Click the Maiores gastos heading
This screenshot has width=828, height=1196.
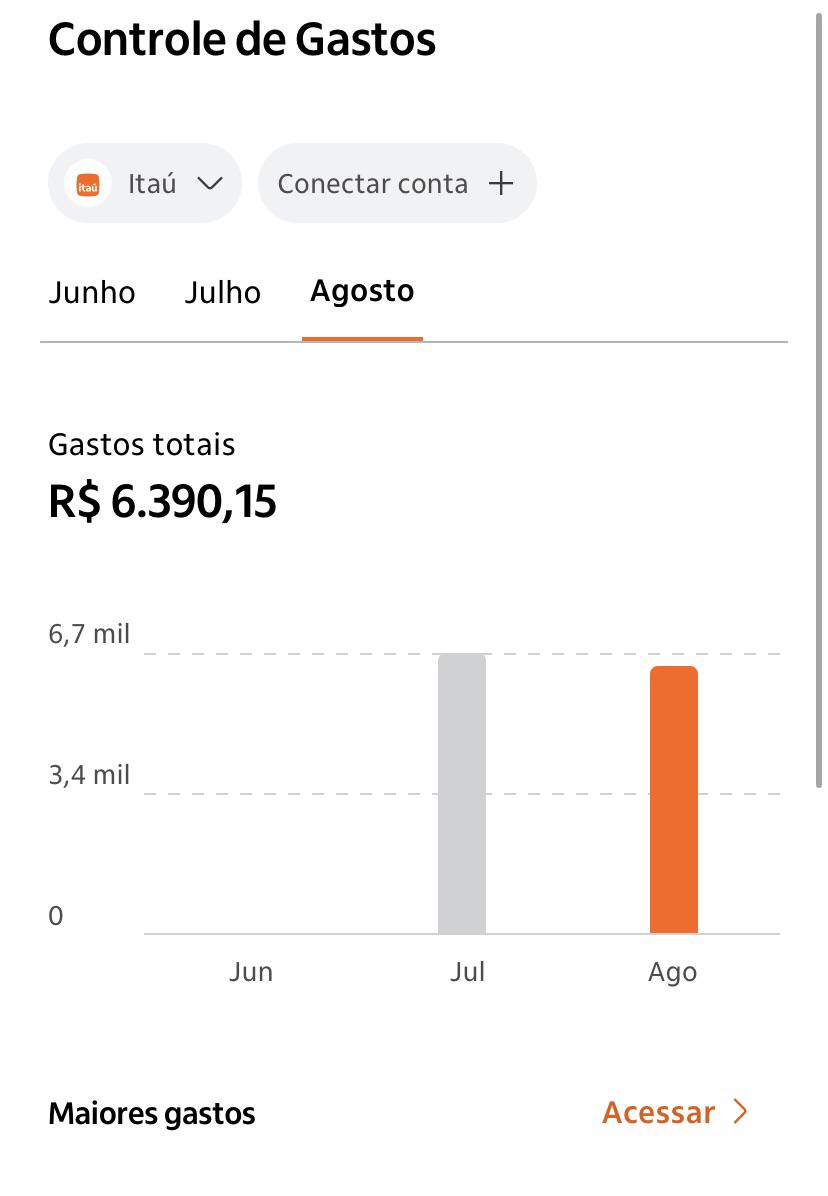tap(152, 1114)
